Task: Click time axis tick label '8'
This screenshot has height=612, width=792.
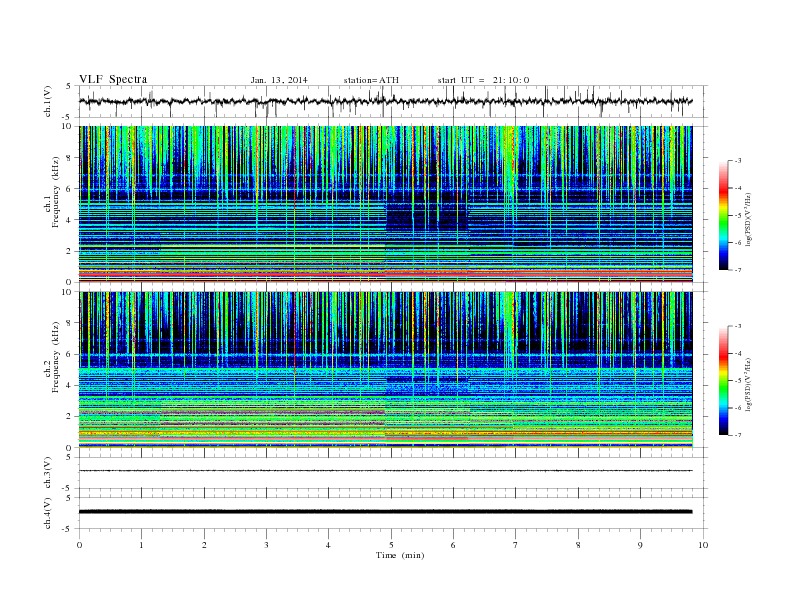Action: [x=578, y=545]
